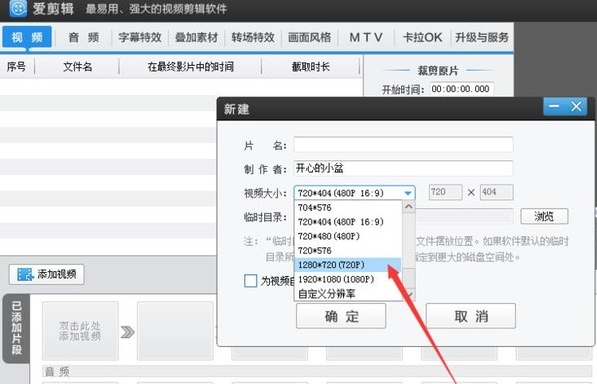Expand the 视频大小 dropdown arrow
The image size is (597, 384).
(408, 193)
